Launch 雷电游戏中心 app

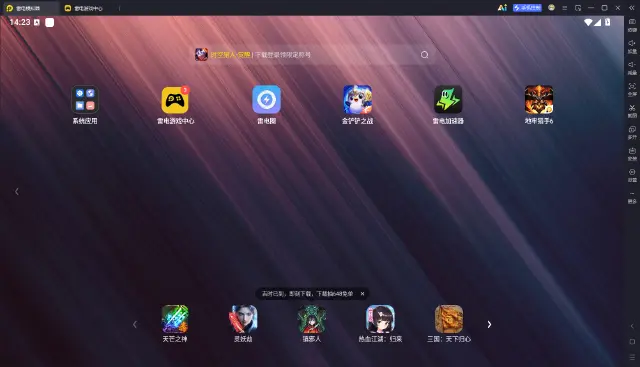(175, 99)
